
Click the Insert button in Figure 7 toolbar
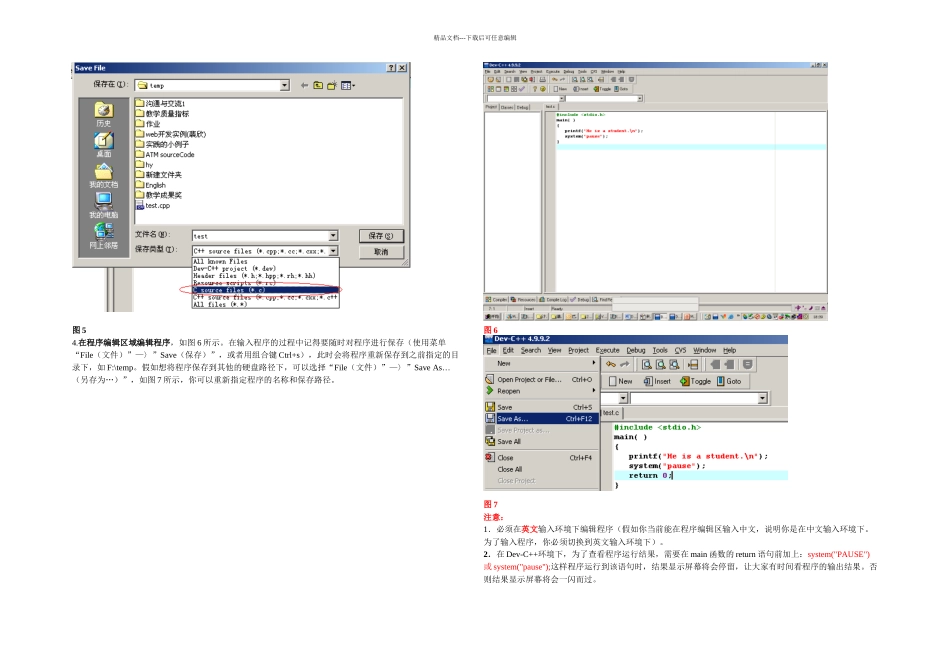[x=657, y=381]
